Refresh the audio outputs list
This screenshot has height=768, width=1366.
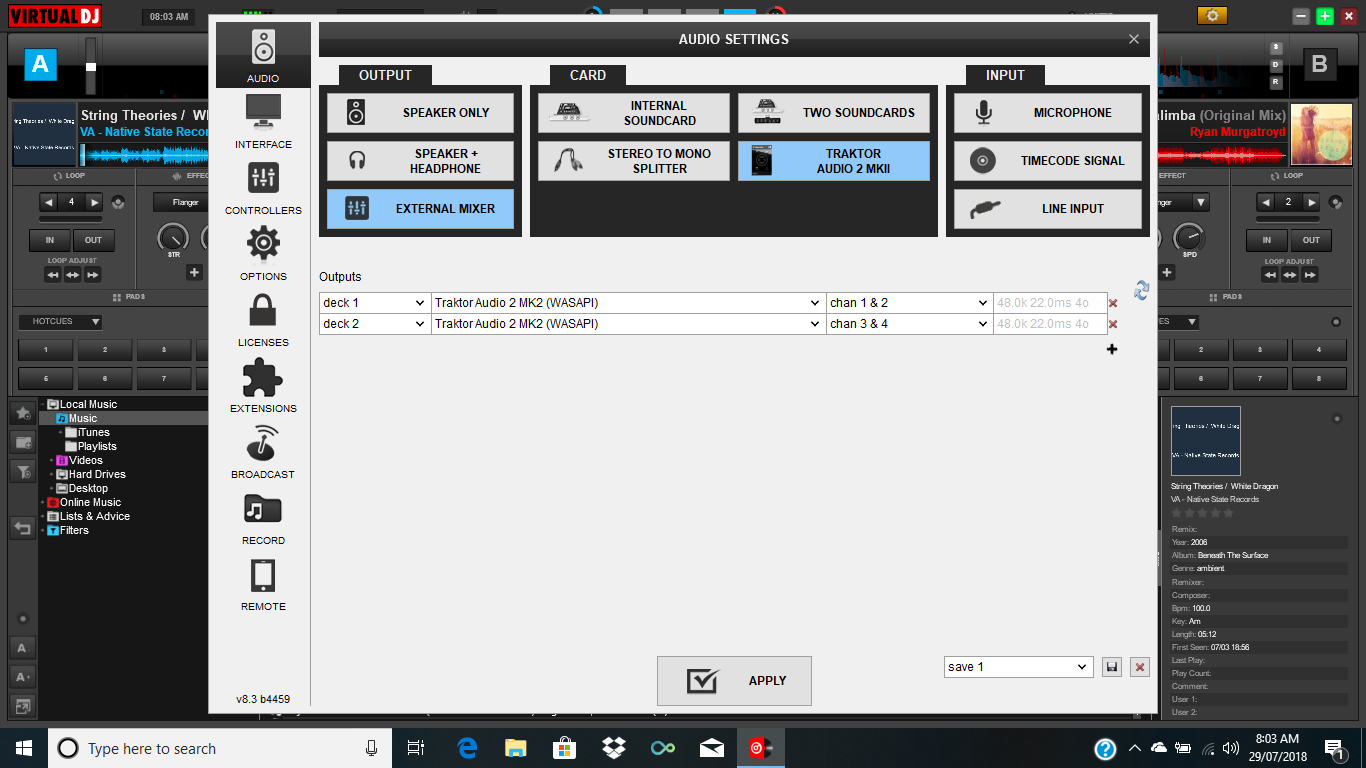pos(1141,290)
